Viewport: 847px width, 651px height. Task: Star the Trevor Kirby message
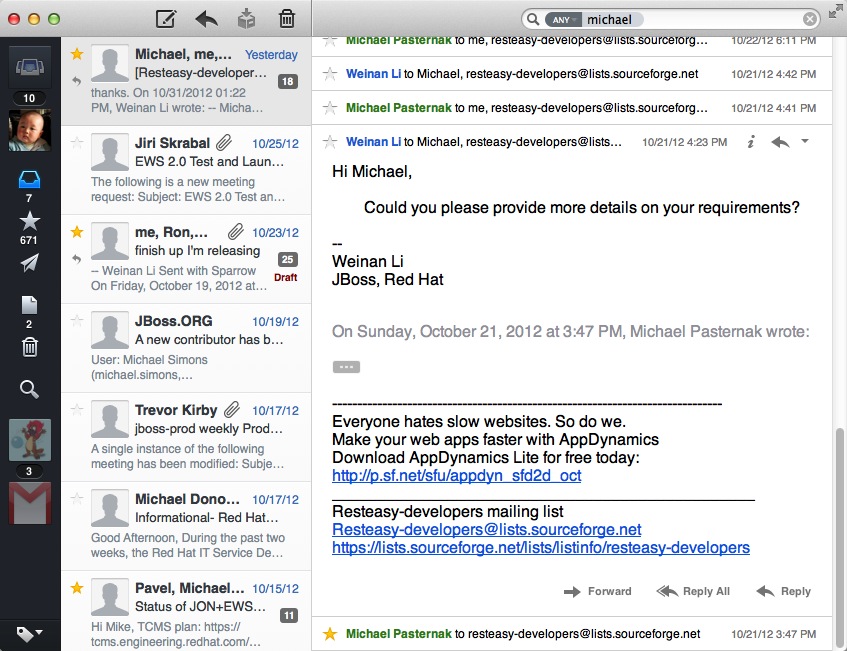(77, 410)
